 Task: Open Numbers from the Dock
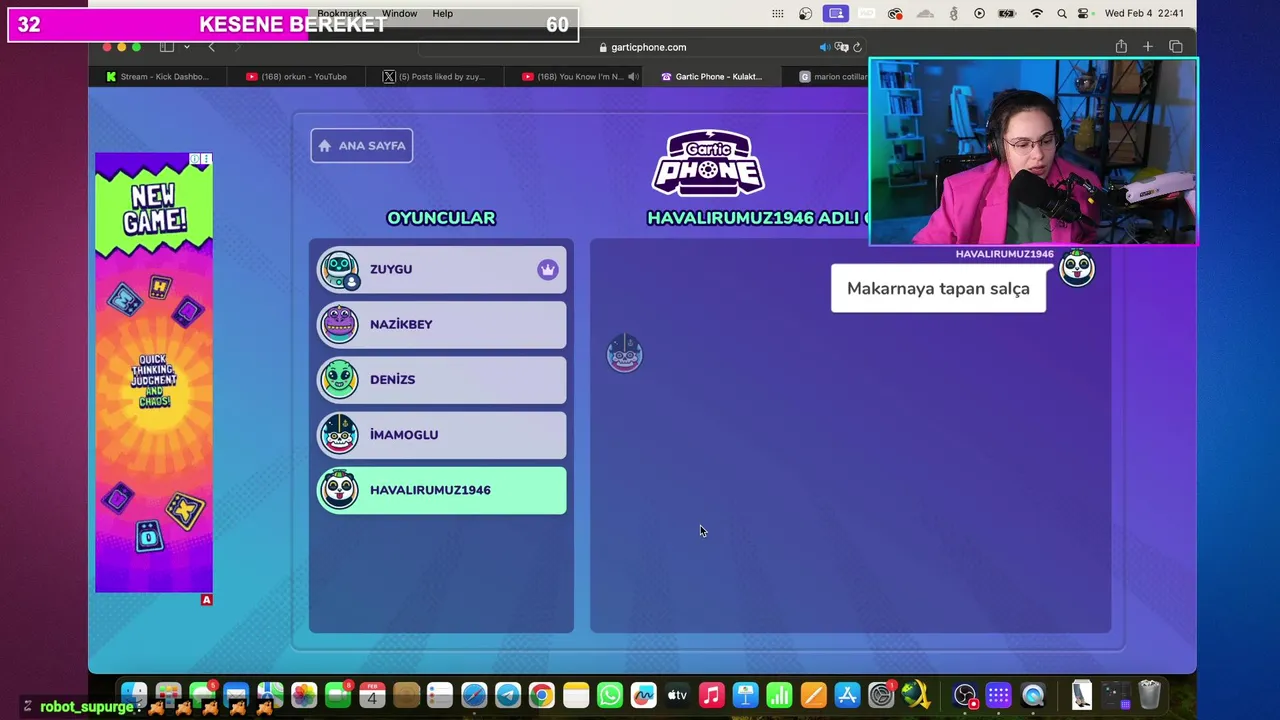pos(780,695)
